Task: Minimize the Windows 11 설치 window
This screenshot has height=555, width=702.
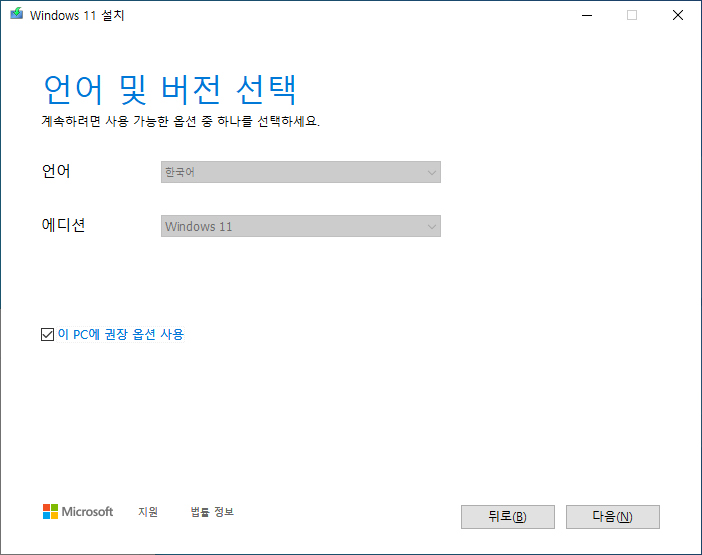Action: coord(587,15)
